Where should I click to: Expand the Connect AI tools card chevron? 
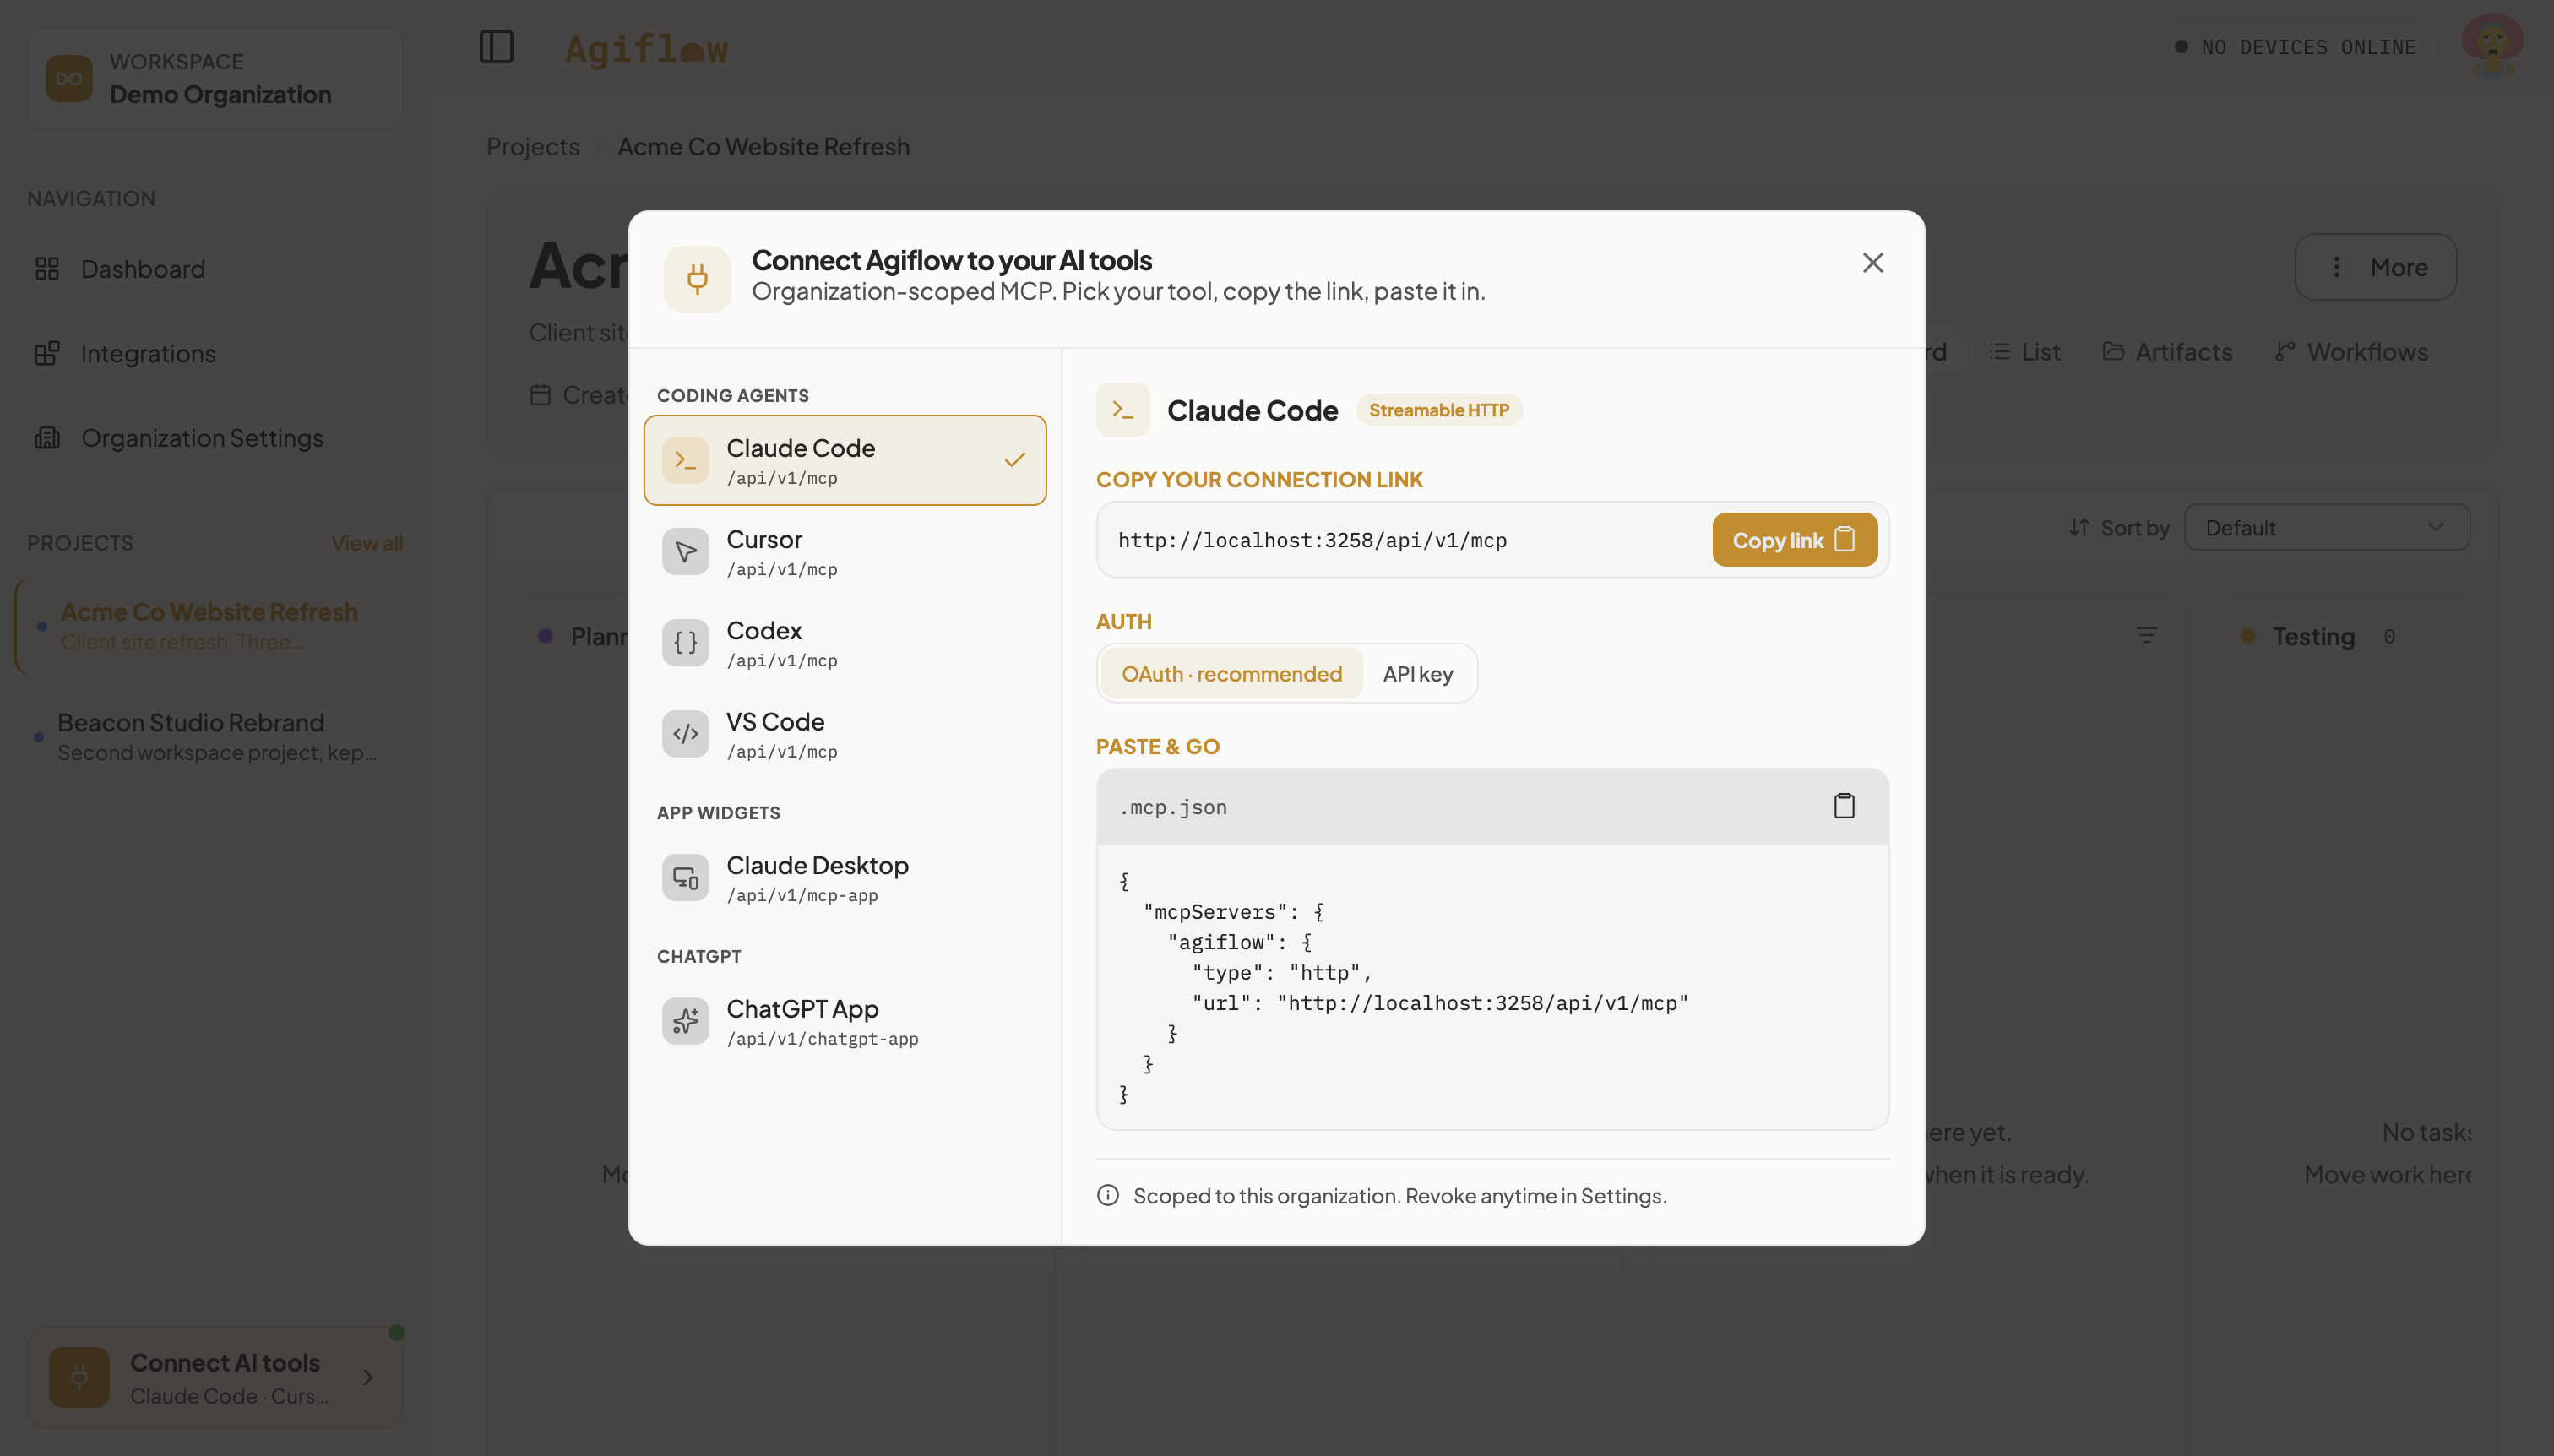(368, 1377)
